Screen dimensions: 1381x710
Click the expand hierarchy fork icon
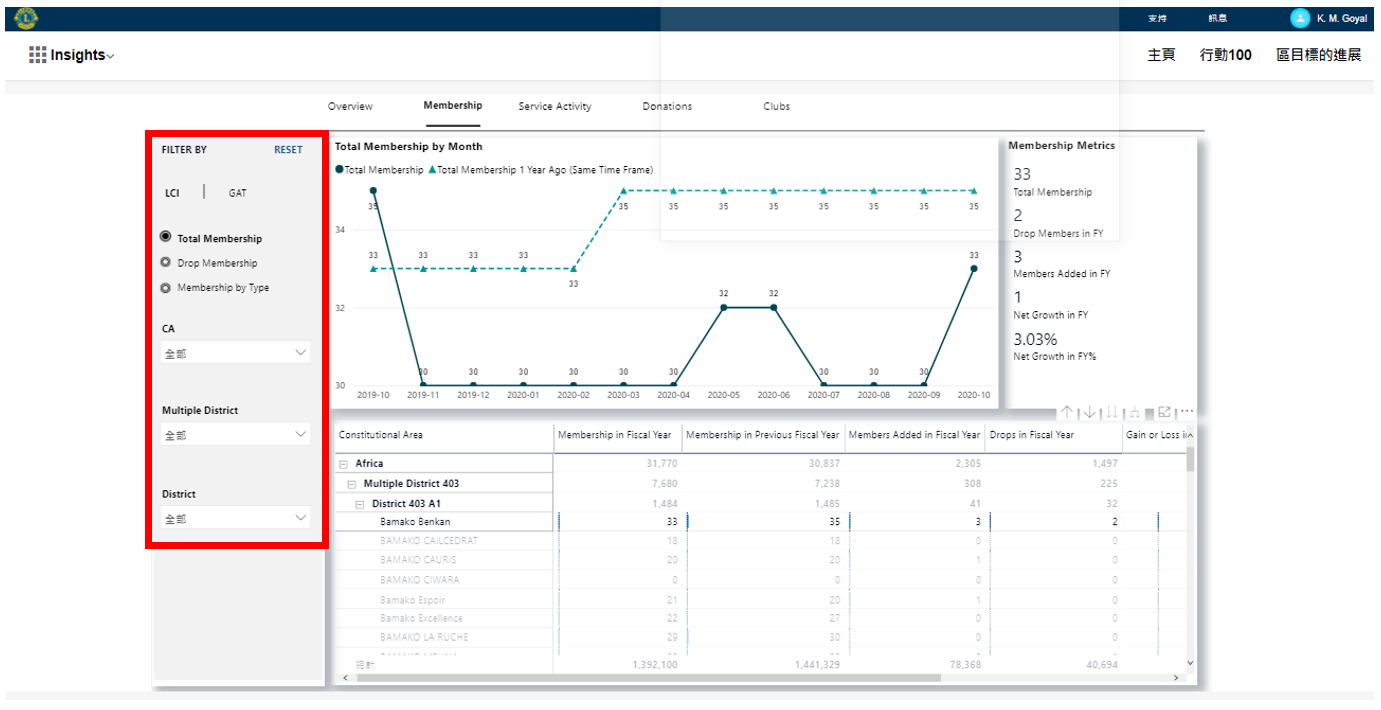point(1133,412)
